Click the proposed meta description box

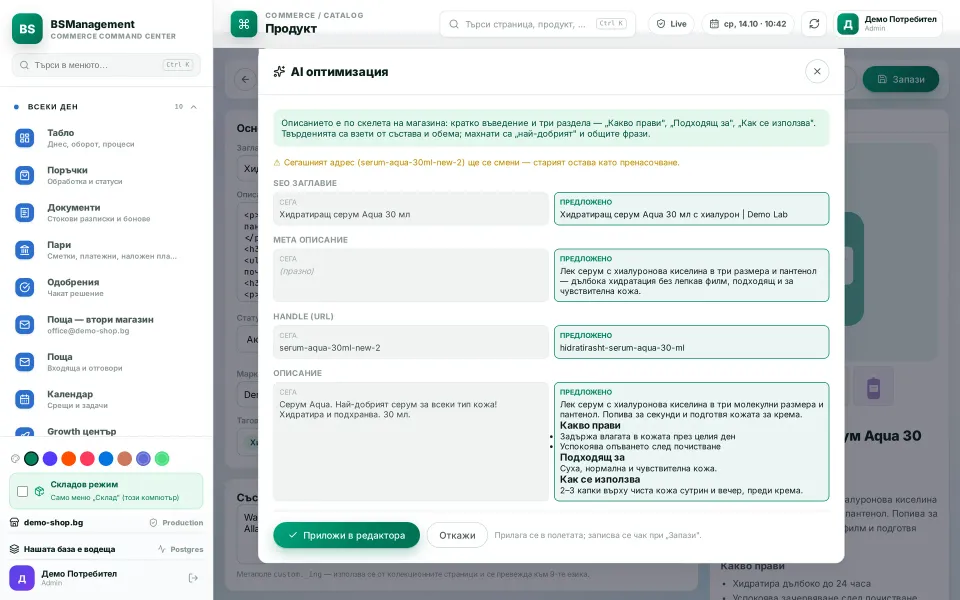coord(691,275)
